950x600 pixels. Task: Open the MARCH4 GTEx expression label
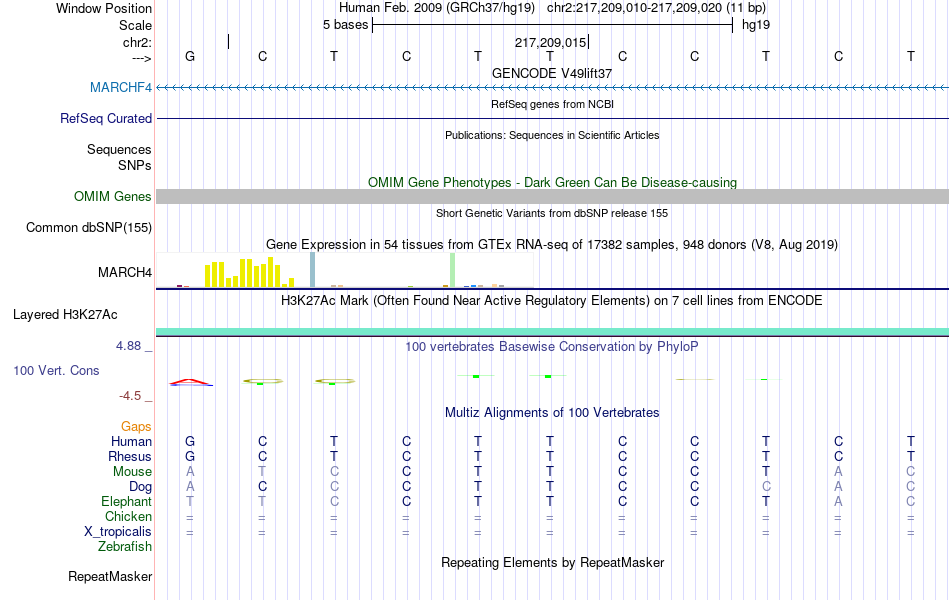pyautogui.click(x=125, y=272)
